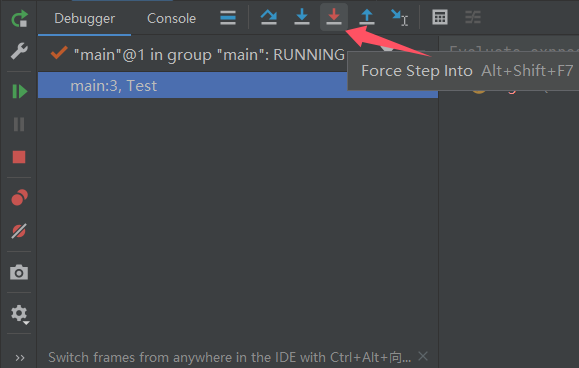Mute all breakpoints
This screenshot has height=368, width=579.
click(19, 231)
